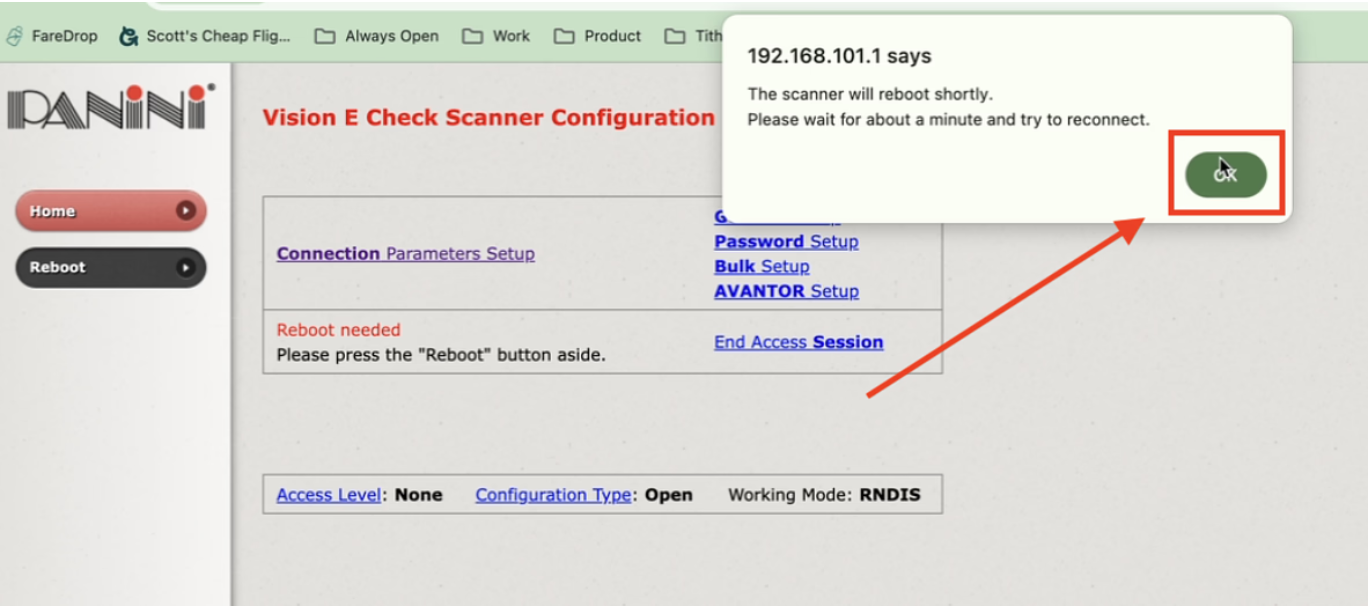Image resolution: width=1368 pixels, height=608 pixels.
Task: Click the red arrow icon on Home button
Action: (x=188, y=211)
